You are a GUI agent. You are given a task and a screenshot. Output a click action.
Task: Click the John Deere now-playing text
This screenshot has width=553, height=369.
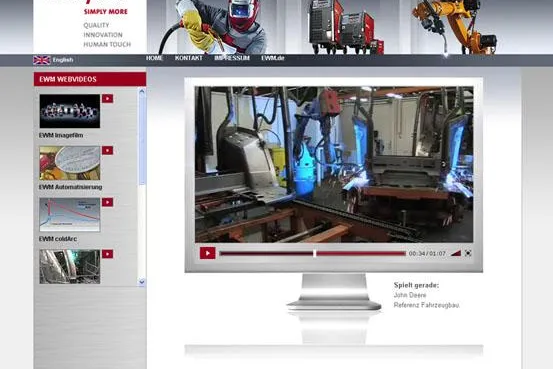[x=410, y=295]
